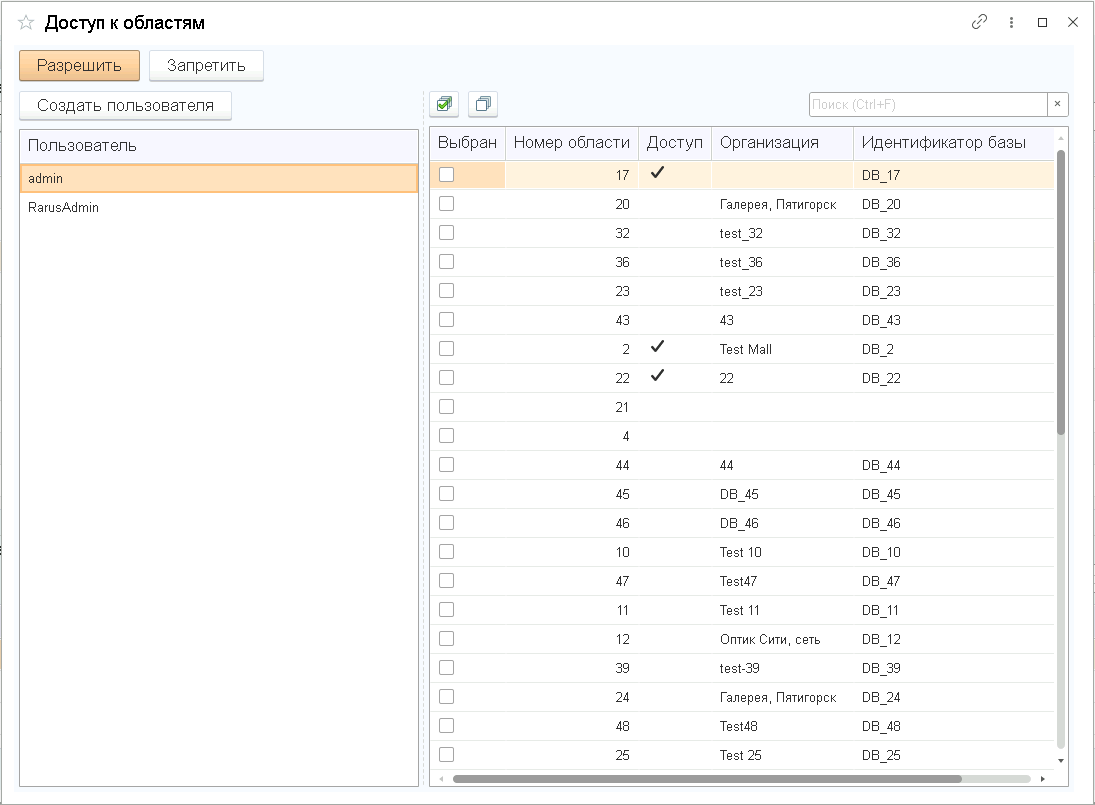Enable checkbox for Оптик Сити, сеть row

446,639
